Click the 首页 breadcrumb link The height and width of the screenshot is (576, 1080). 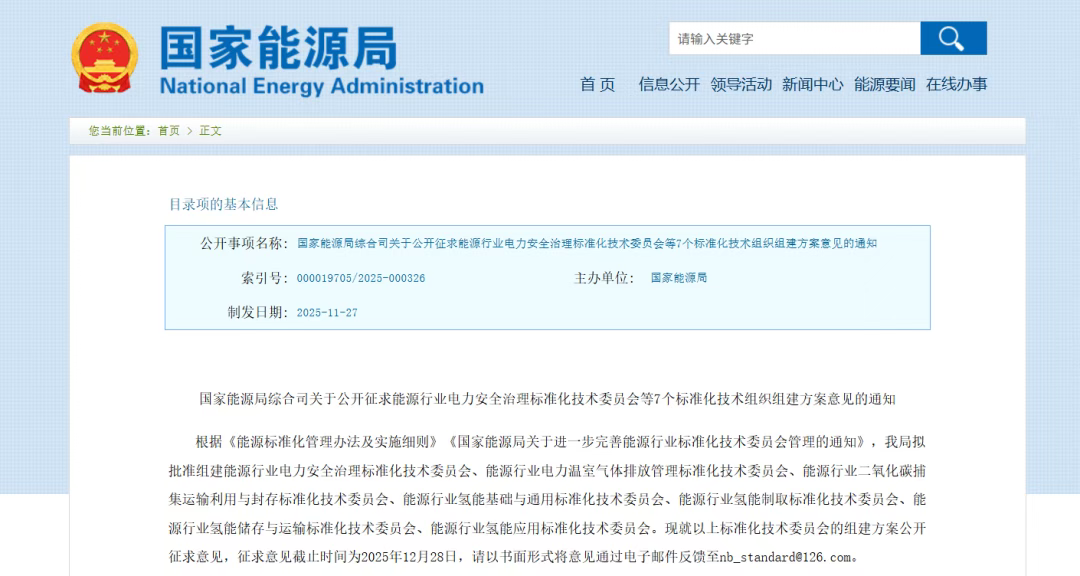169,131
